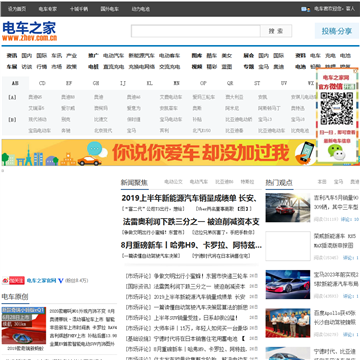Click 设为首页 in the top bar
Image resolution: width=360 pixels, height=360 pixels.
click(x=17, y=9)
